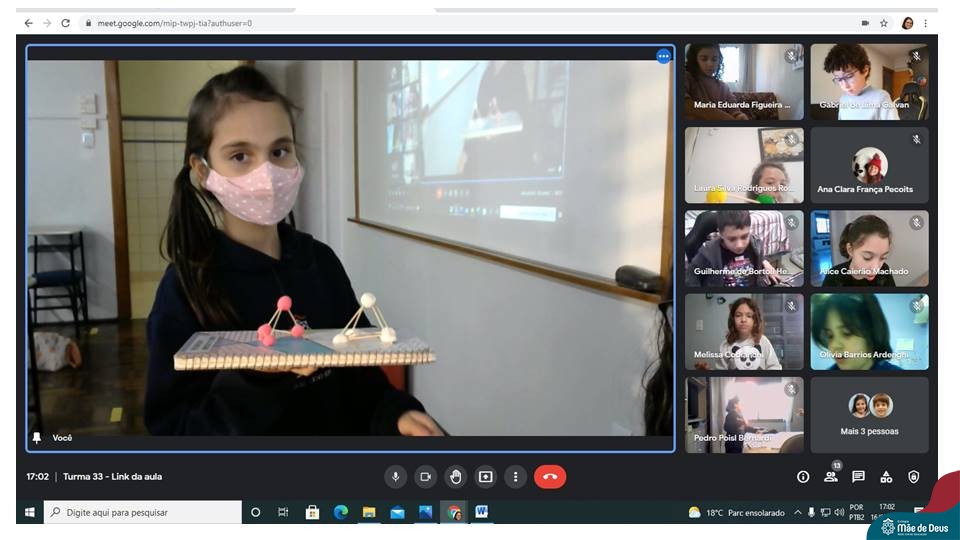960x540 pixels.
Task: Raise your hand in the meeting
Action: (x=455, y=477)
